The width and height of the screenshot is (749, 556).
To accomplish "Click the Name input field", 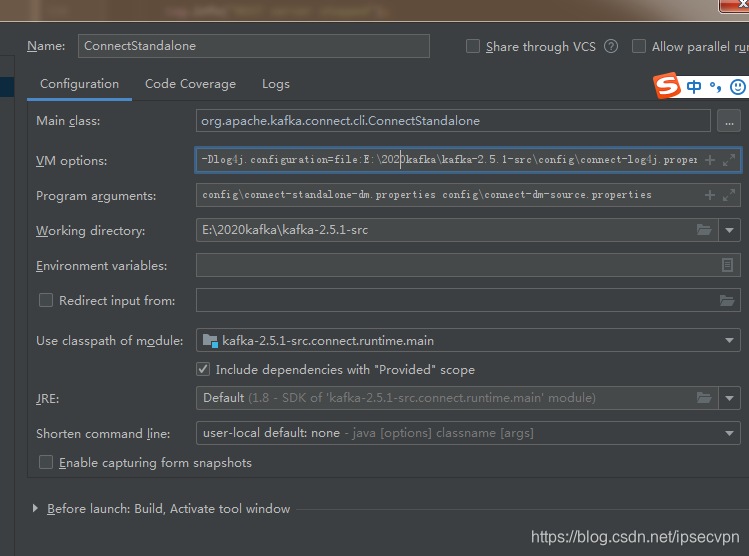I will pos(254,46).
